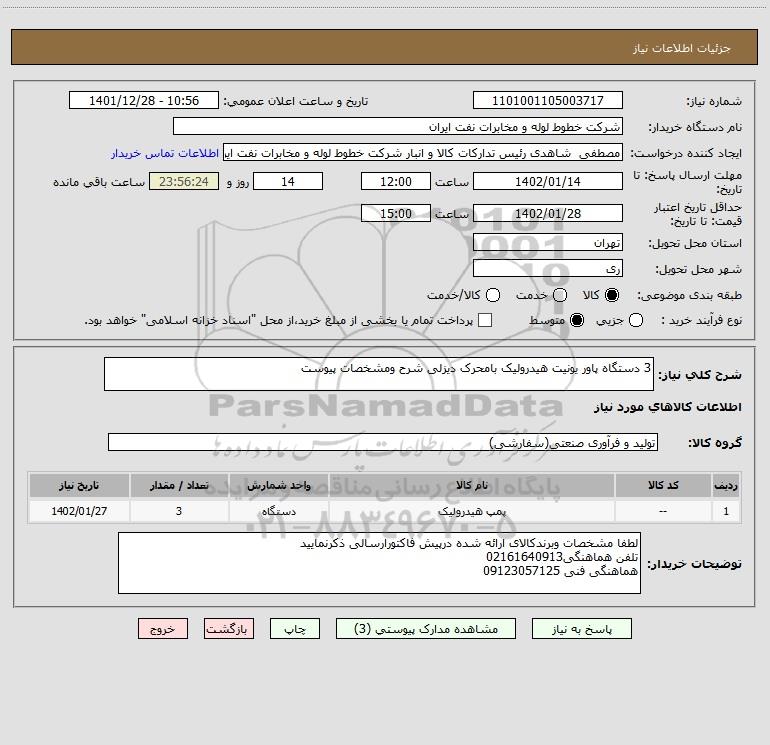Click the واحد شمارش column header

(x=278, y=485)
